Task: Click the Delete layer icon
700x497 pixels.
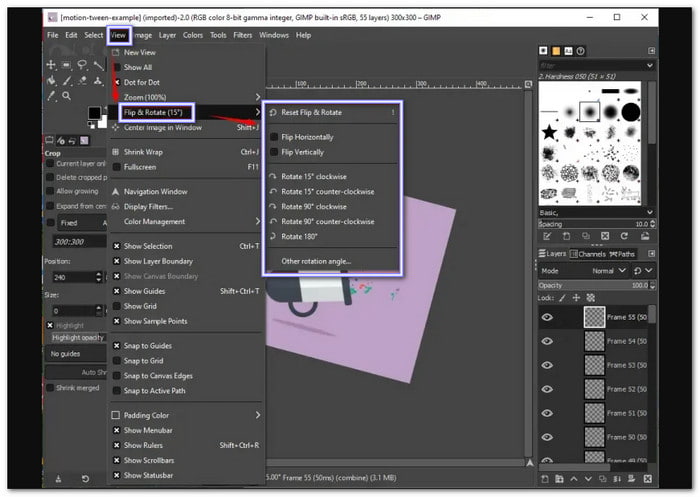Action: 648,479
